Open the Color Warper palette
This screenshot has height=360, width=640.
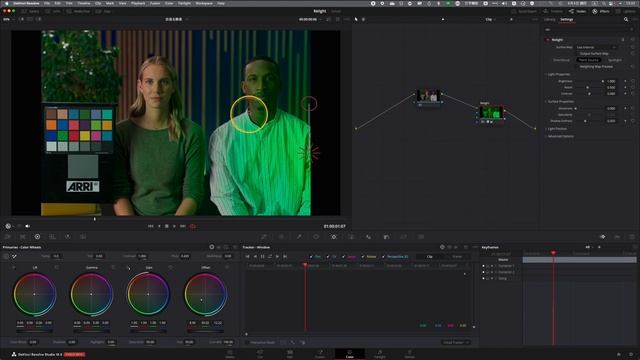(x=281, y=237)
